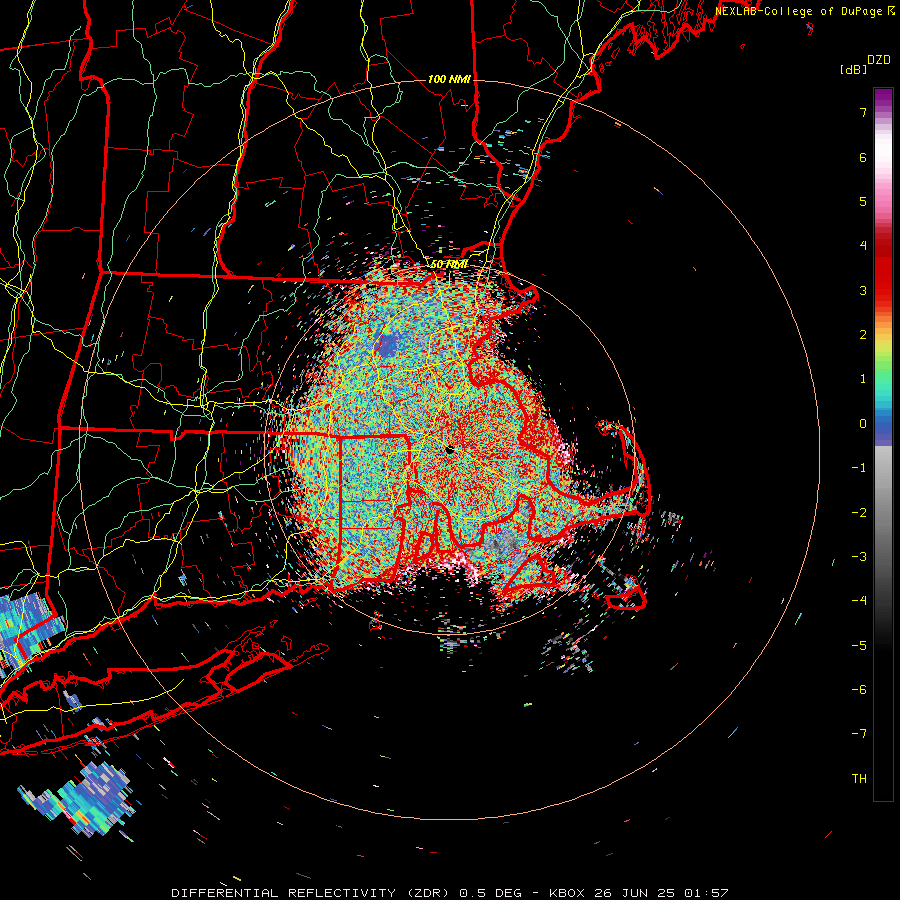Click the '[dB]' units label
The height and width of the screenshot is (900, 900).
pyautogui.click(x=853, y=69)
